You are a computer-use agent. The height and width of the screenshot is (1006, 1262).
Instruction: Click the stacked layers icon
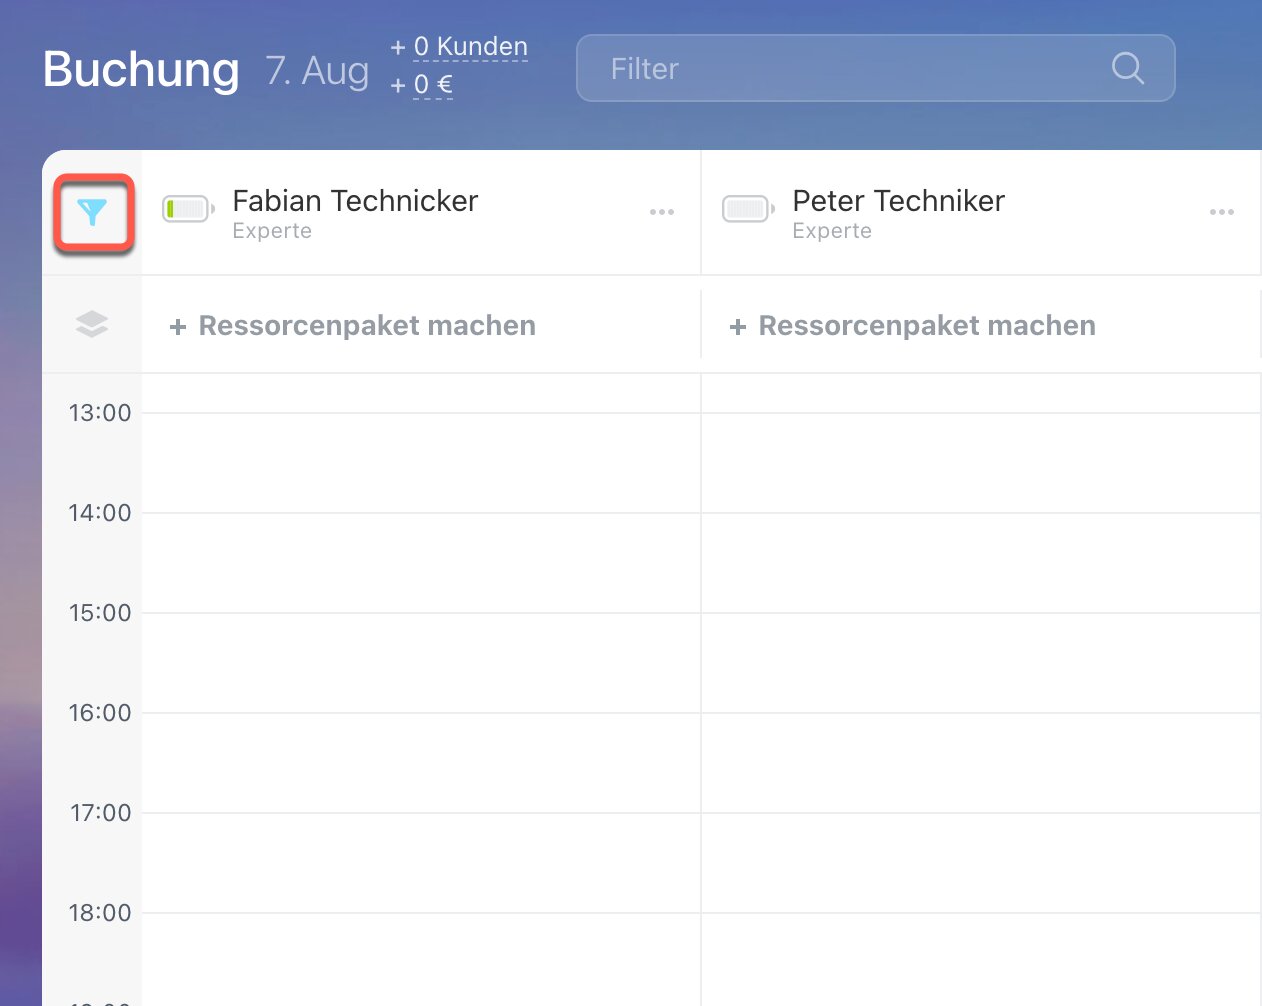coord(92,325)
